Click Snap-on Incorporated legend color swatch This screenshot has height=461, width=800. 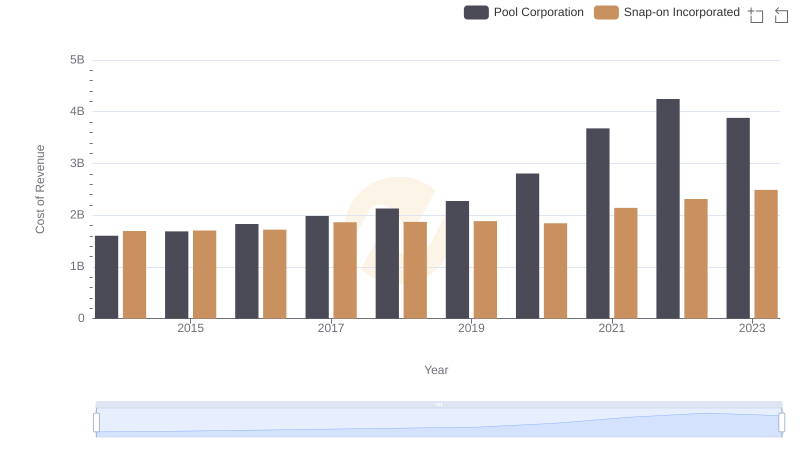pyautogui.click(x=606, y=12)
